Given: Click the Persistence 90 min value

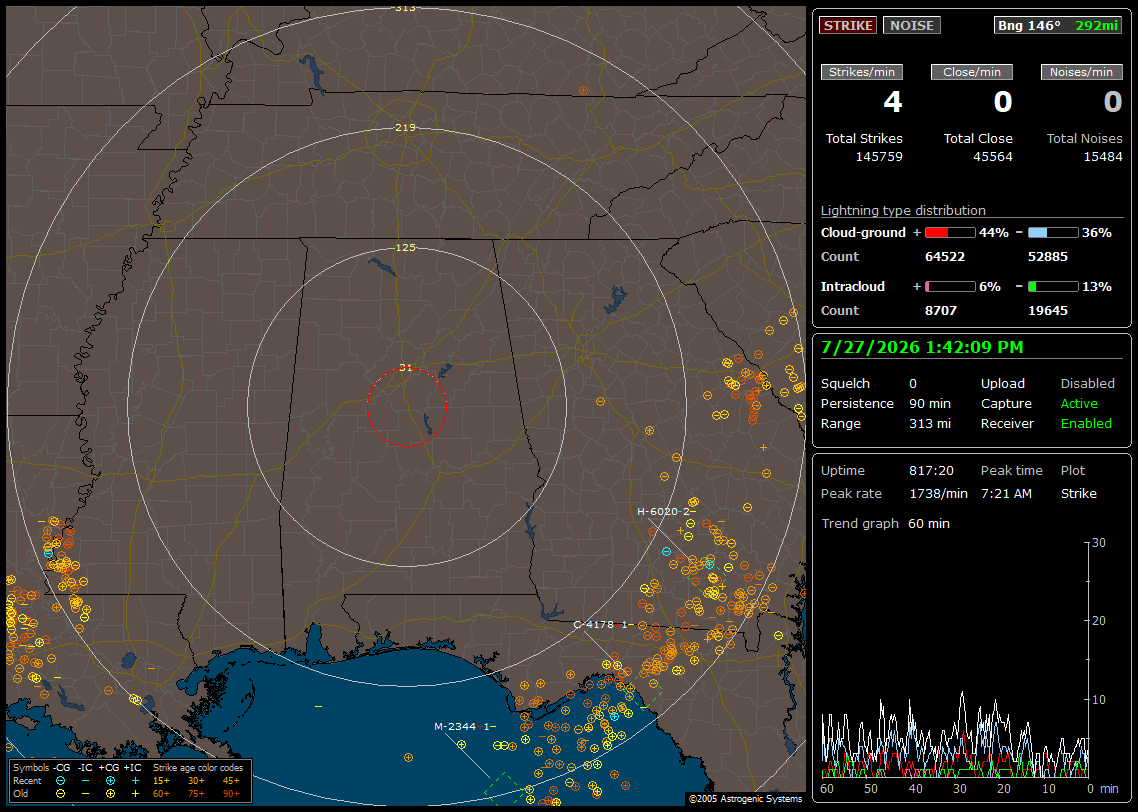Looking at the screenshot, I should click(x=930, y=403).
